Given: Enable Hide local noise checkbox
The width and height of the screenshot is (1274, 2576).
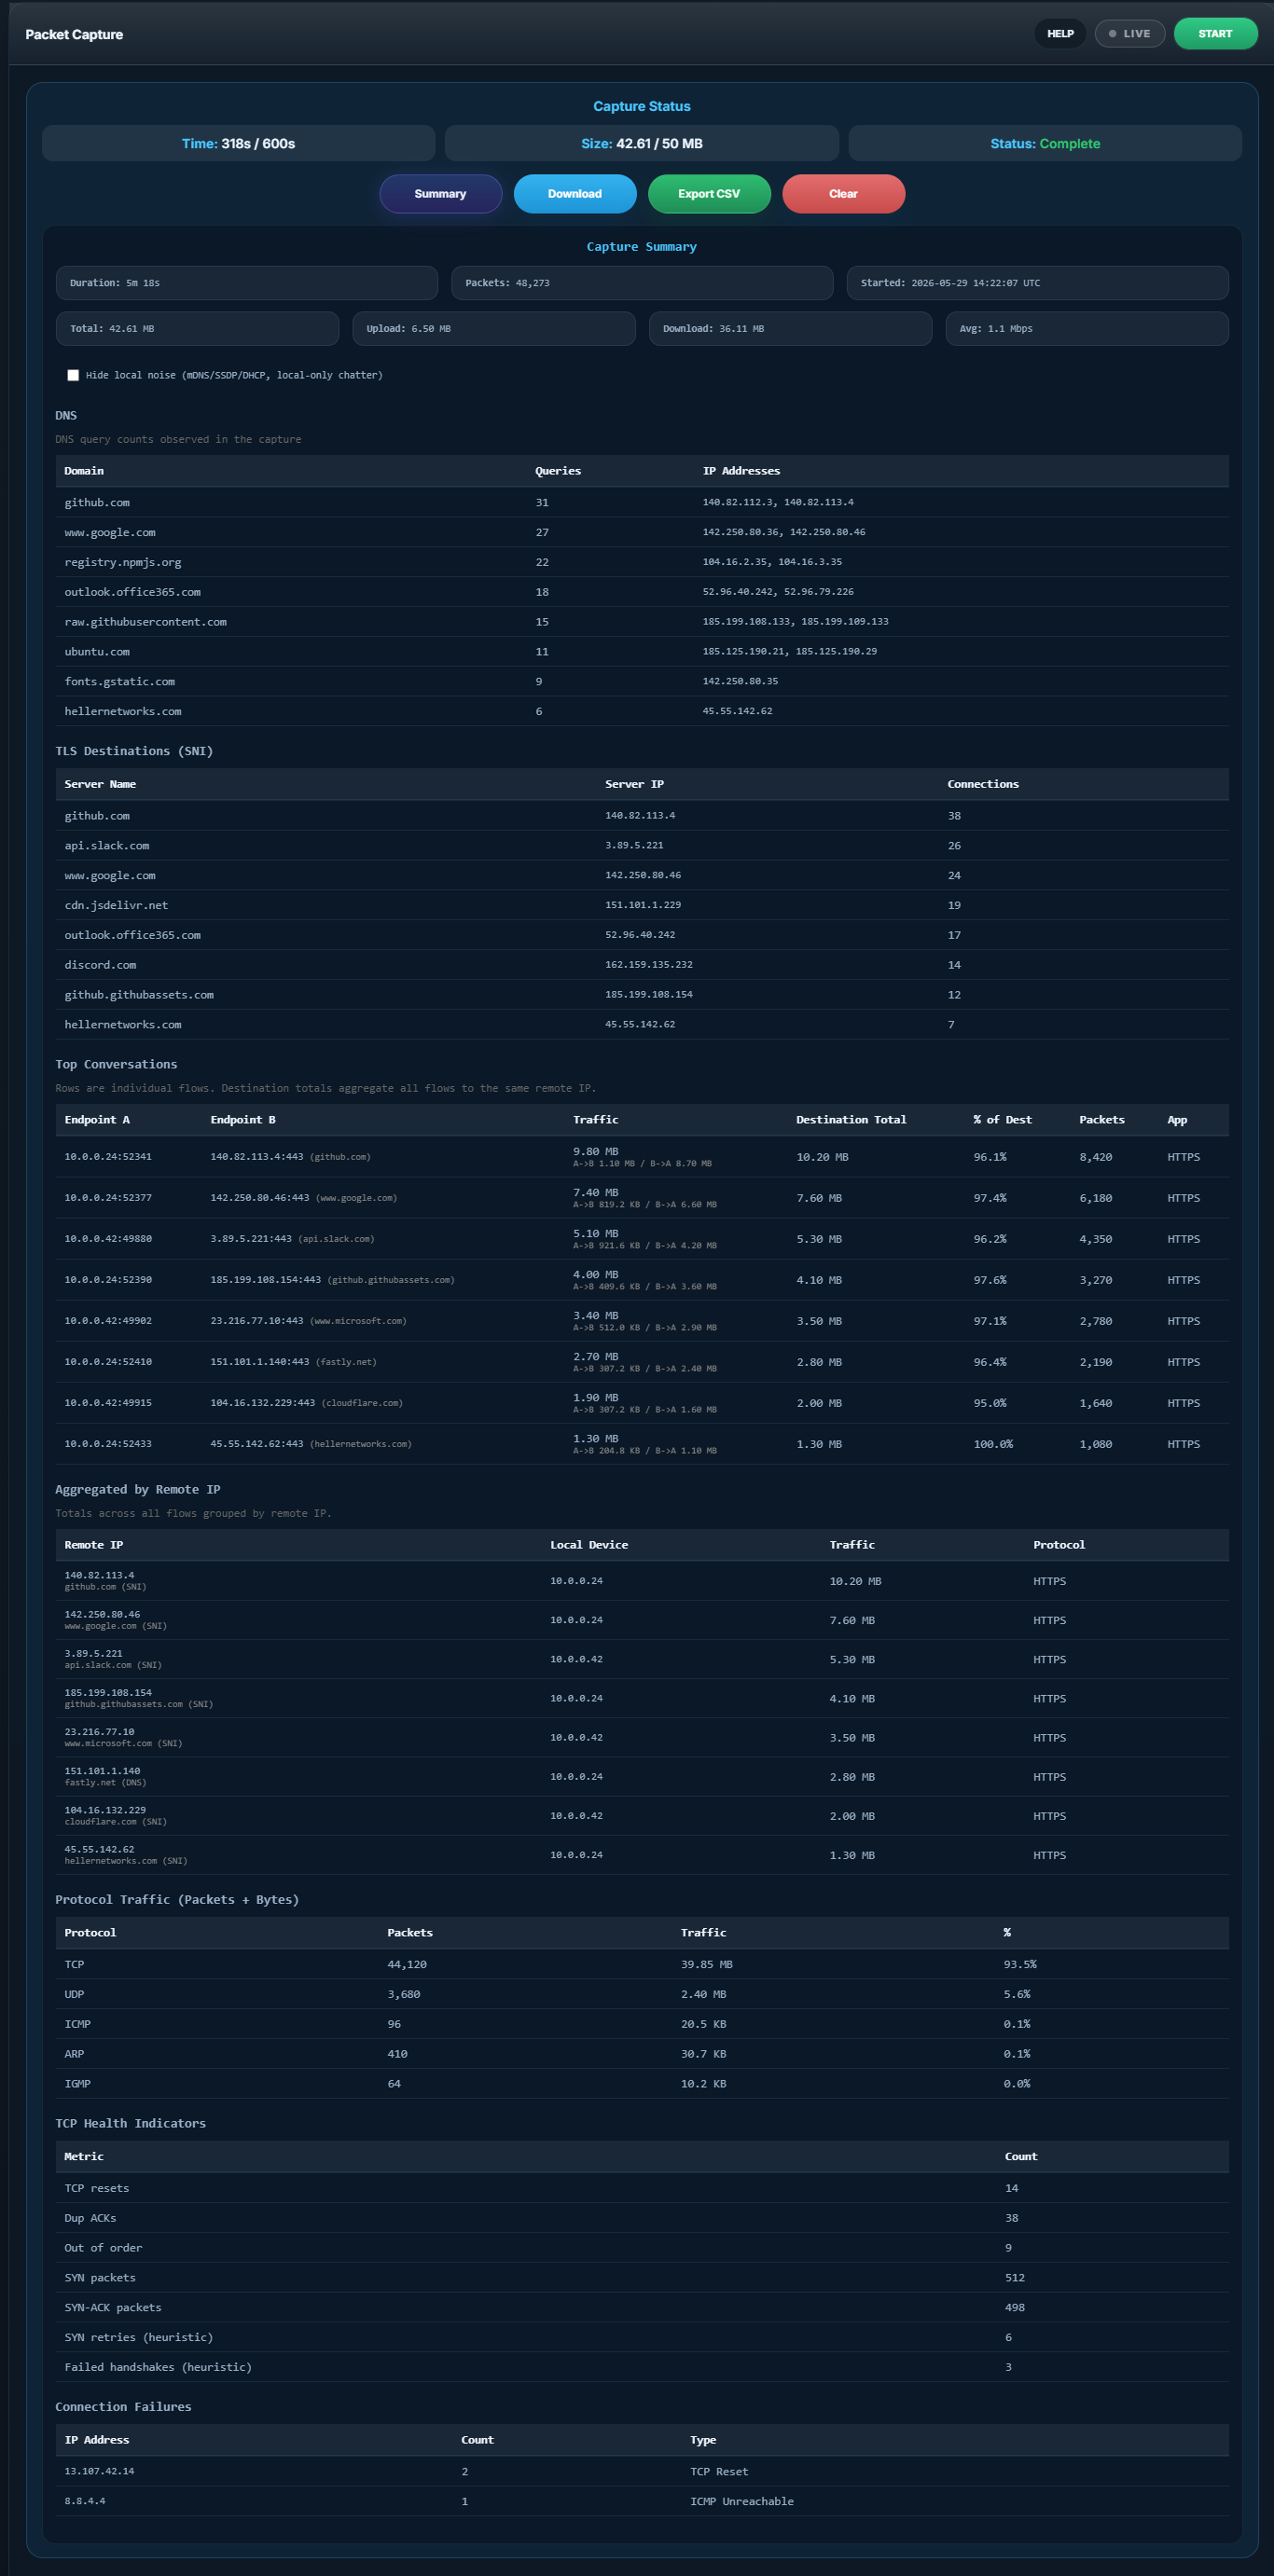Looking at the screenshot, I should point(73,375).
